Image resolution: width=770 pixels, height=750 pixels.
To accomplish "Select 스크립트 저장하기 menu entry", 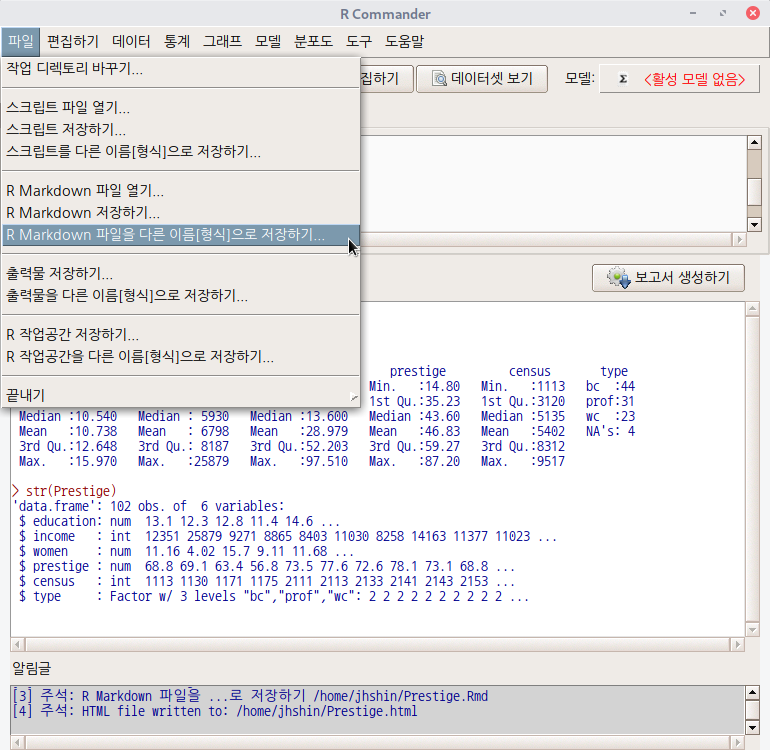I will (181, 129).
